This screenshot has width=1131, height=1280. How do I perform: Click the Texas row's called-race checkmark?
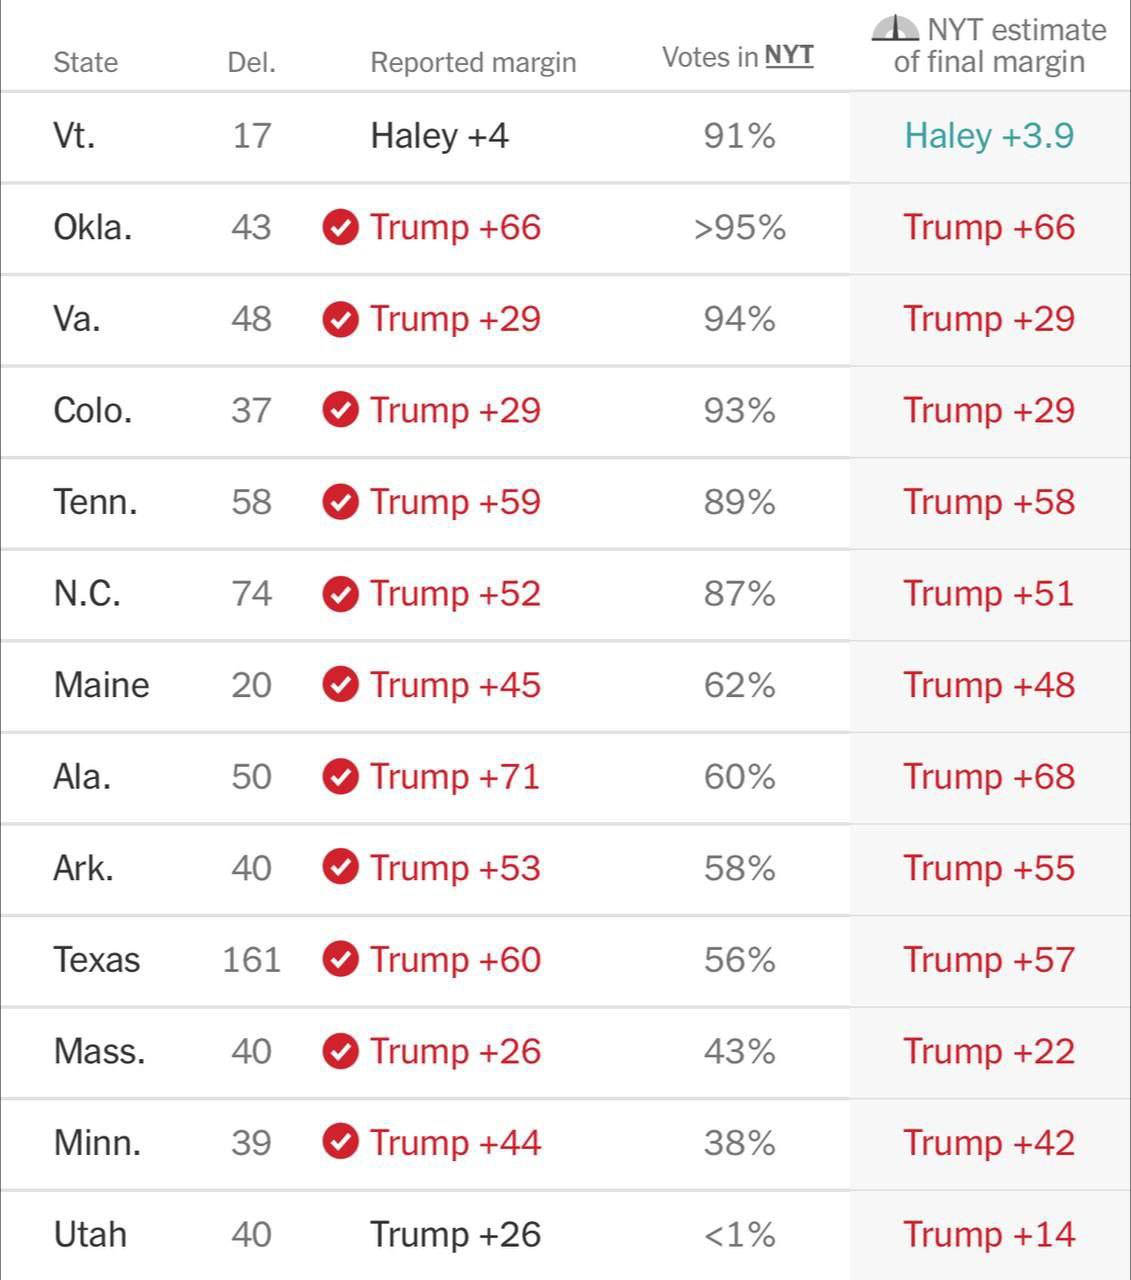click(x=340, y=960)
